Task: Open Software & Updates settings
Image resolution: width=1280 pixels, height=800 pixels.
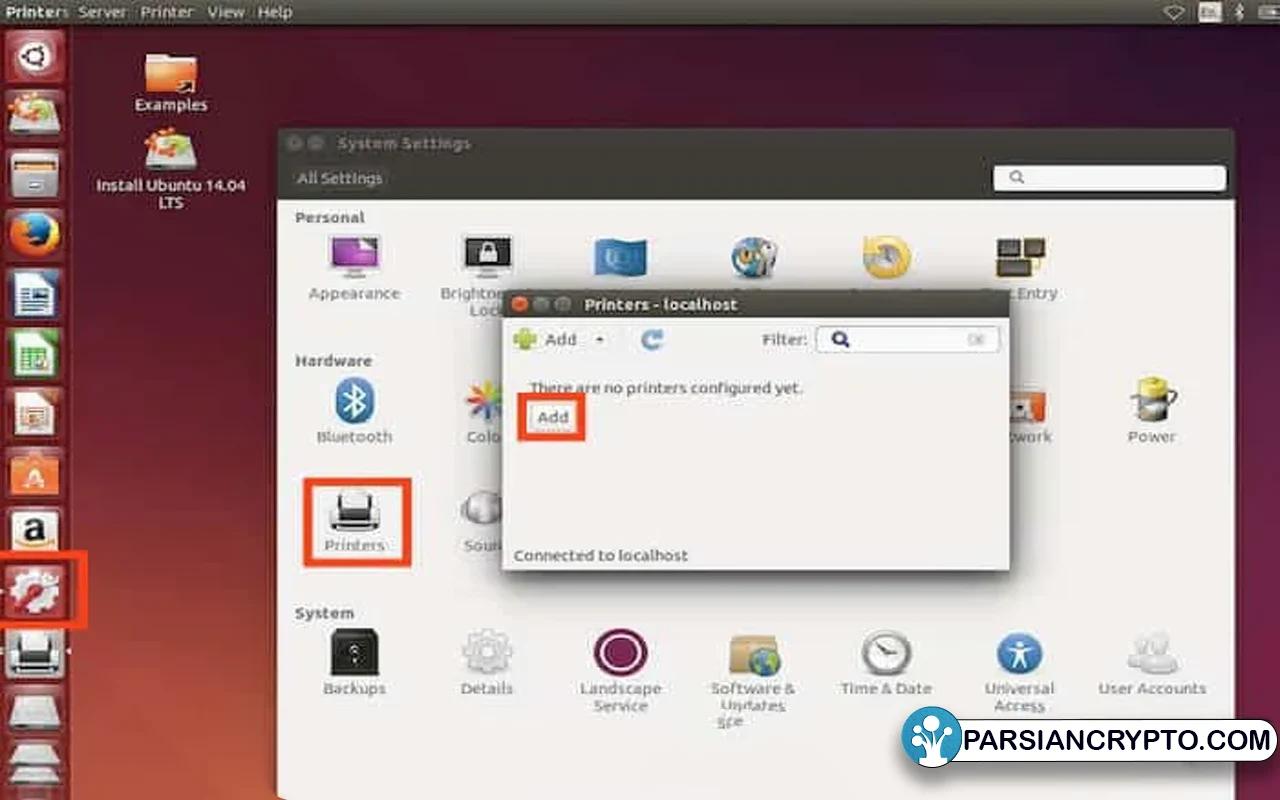Action: 753,677
